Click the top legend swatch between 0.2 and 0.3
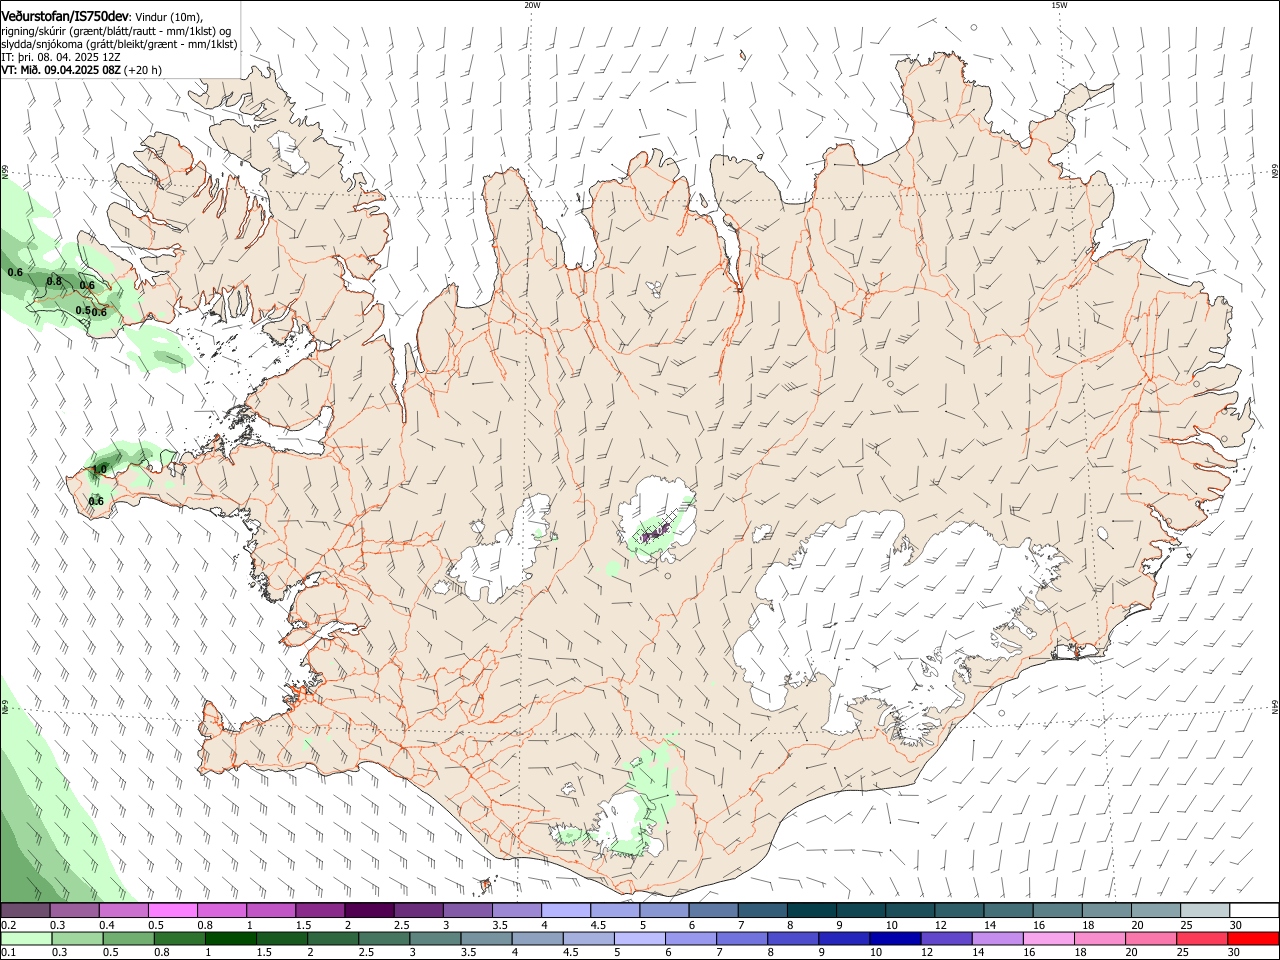 [x=26, y=910]
